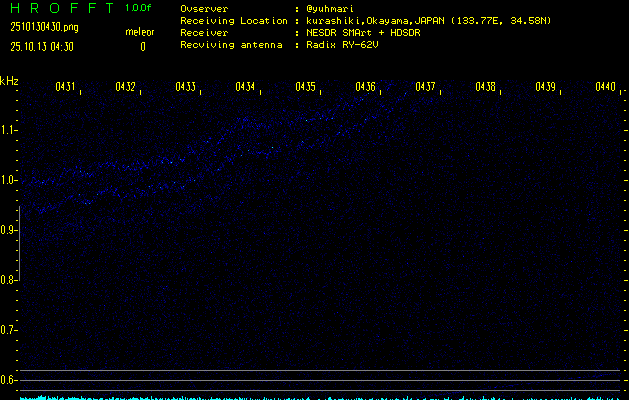This screenshot has width=629, height=400.
Task: Click the meteor count label
Action: [140, 32]
